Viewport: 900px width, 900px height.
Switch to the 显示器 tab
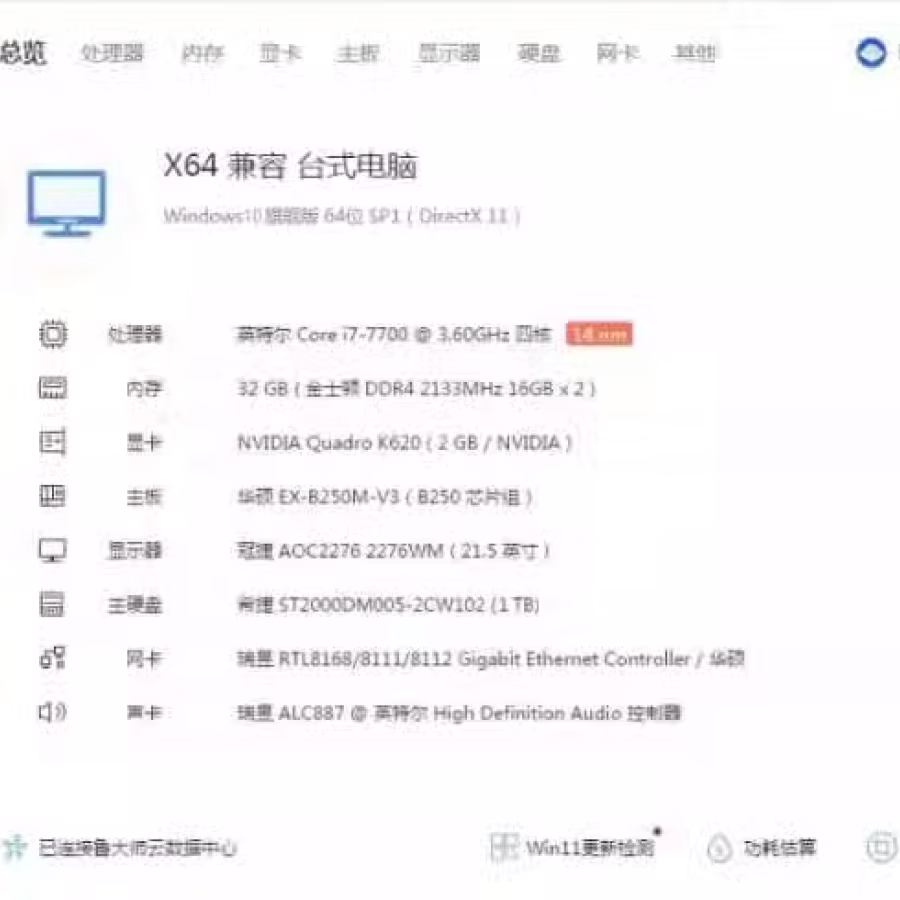click(x=449, y=53)
